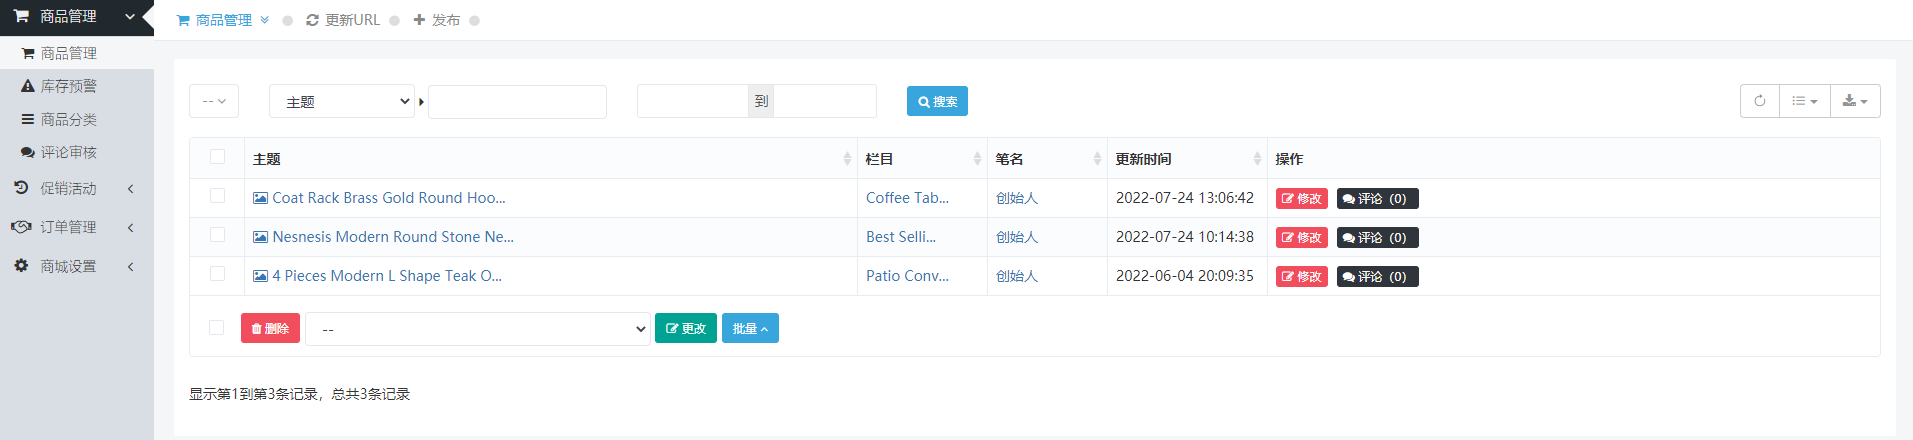Click image icon beside Coat Rack title

(x=260, y=198)
